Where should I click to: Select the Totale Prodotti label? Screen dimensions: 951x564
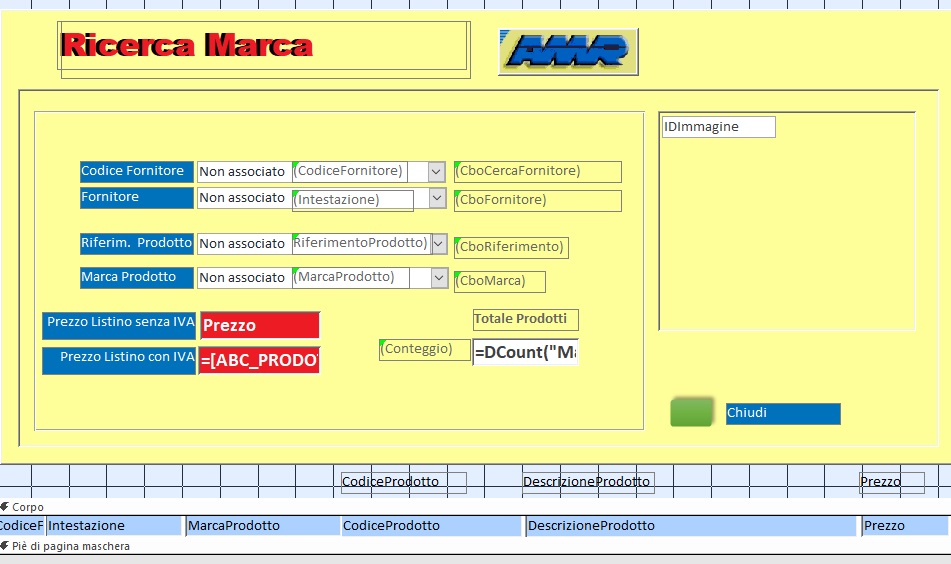(525, 319)
